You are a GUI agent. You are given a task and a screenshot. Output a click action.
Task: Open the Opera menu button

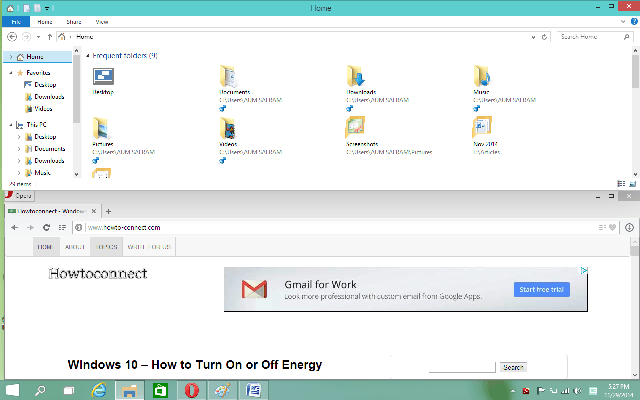[x=19, y=196]
